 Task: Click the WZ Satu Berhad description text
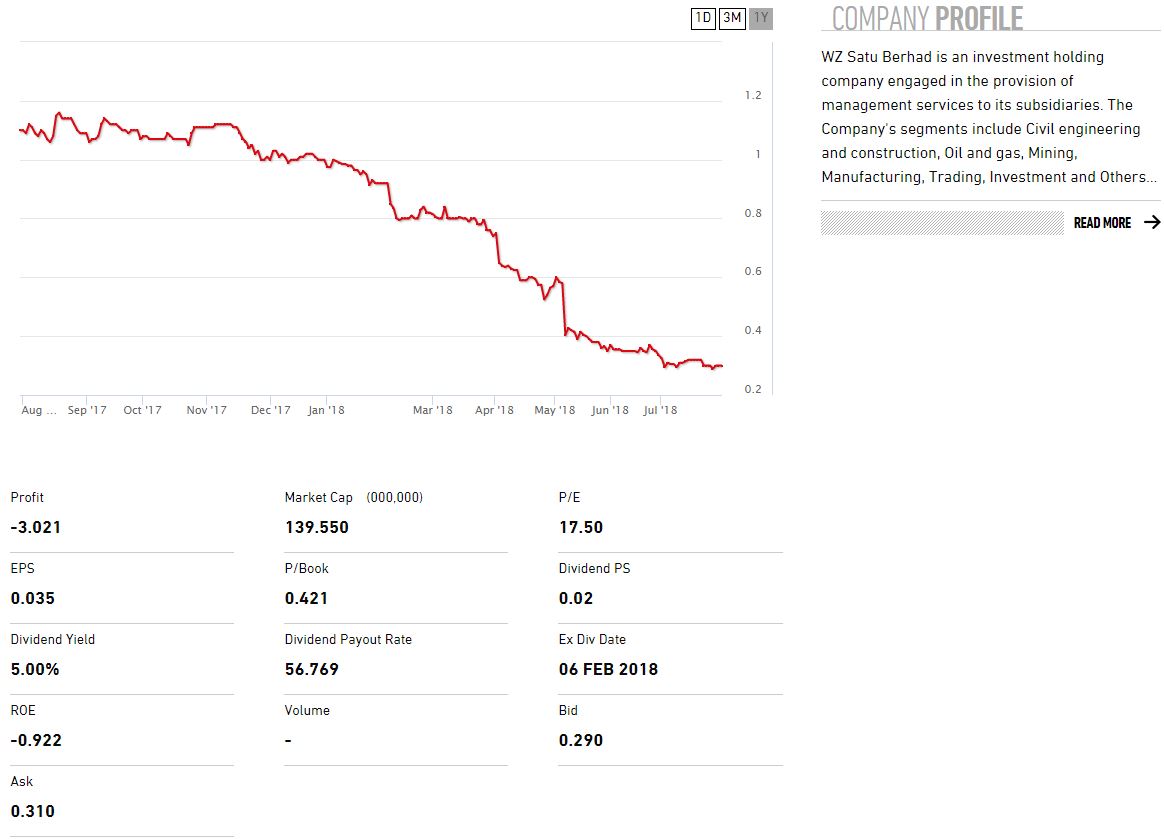(x=988, y=117)
